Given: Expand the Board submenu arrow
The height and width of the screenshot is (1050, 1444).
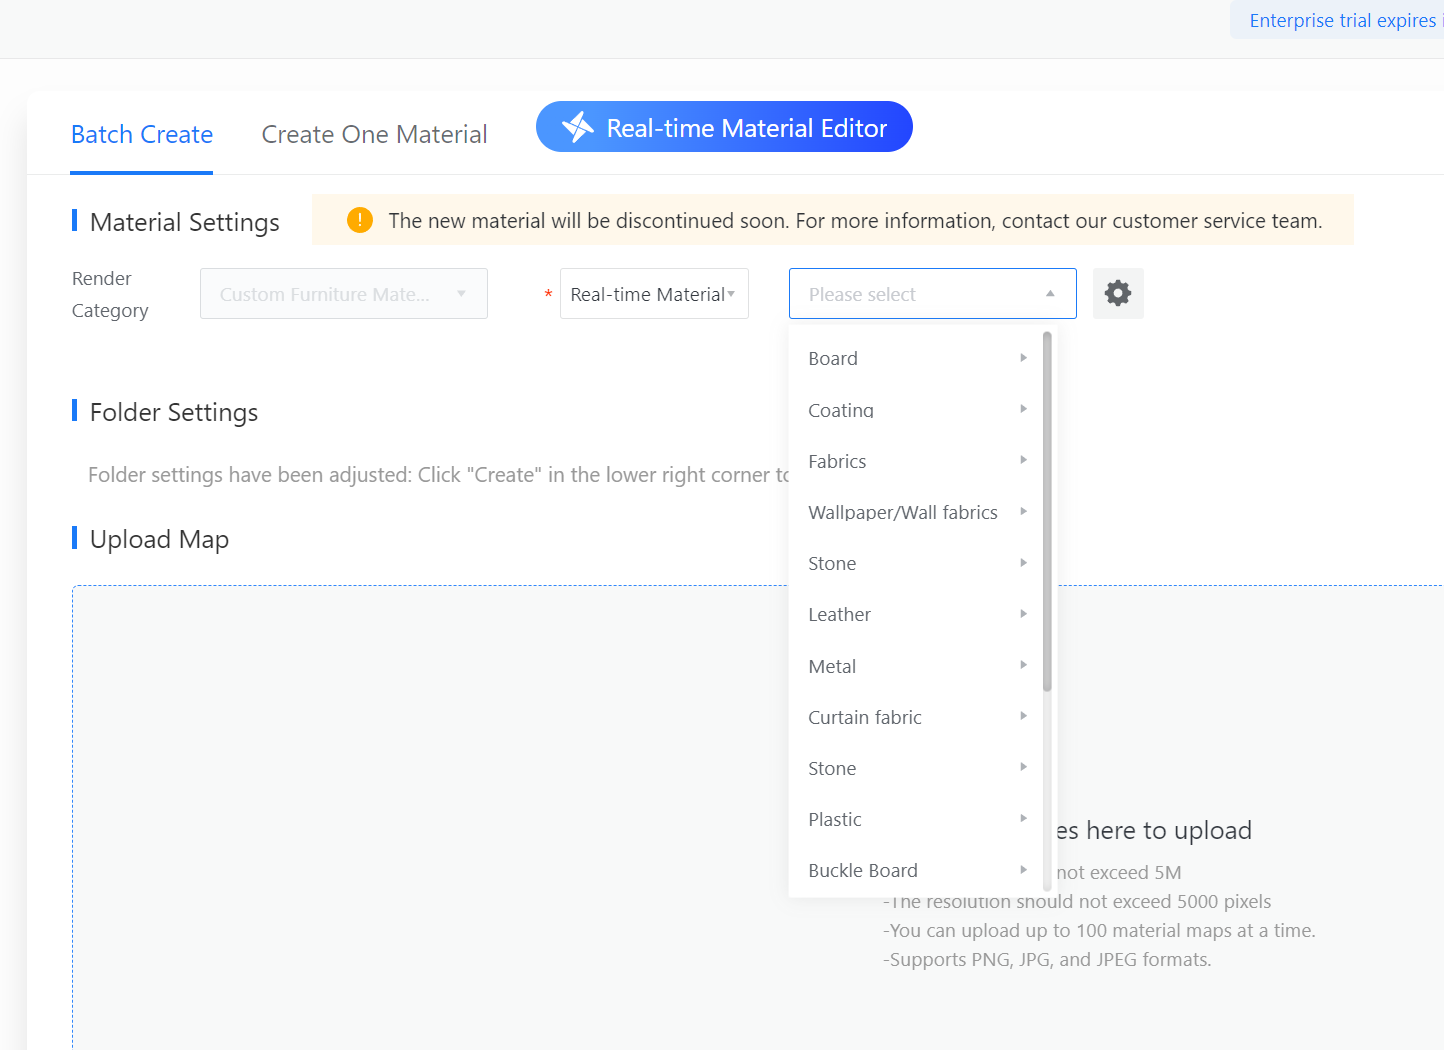Looking at the screenshot, I should click(1023, 358).
